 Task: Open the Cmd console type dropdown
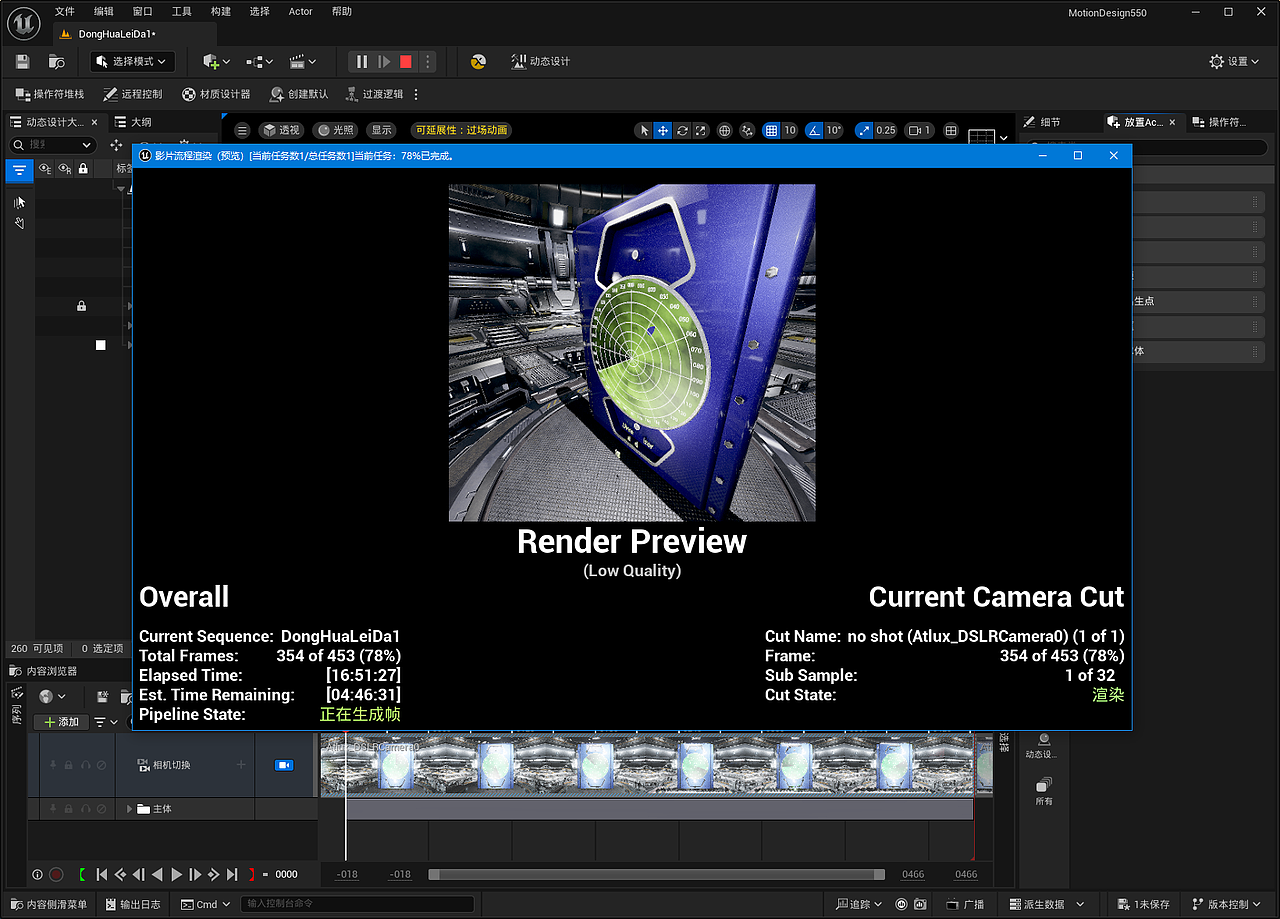204,903
